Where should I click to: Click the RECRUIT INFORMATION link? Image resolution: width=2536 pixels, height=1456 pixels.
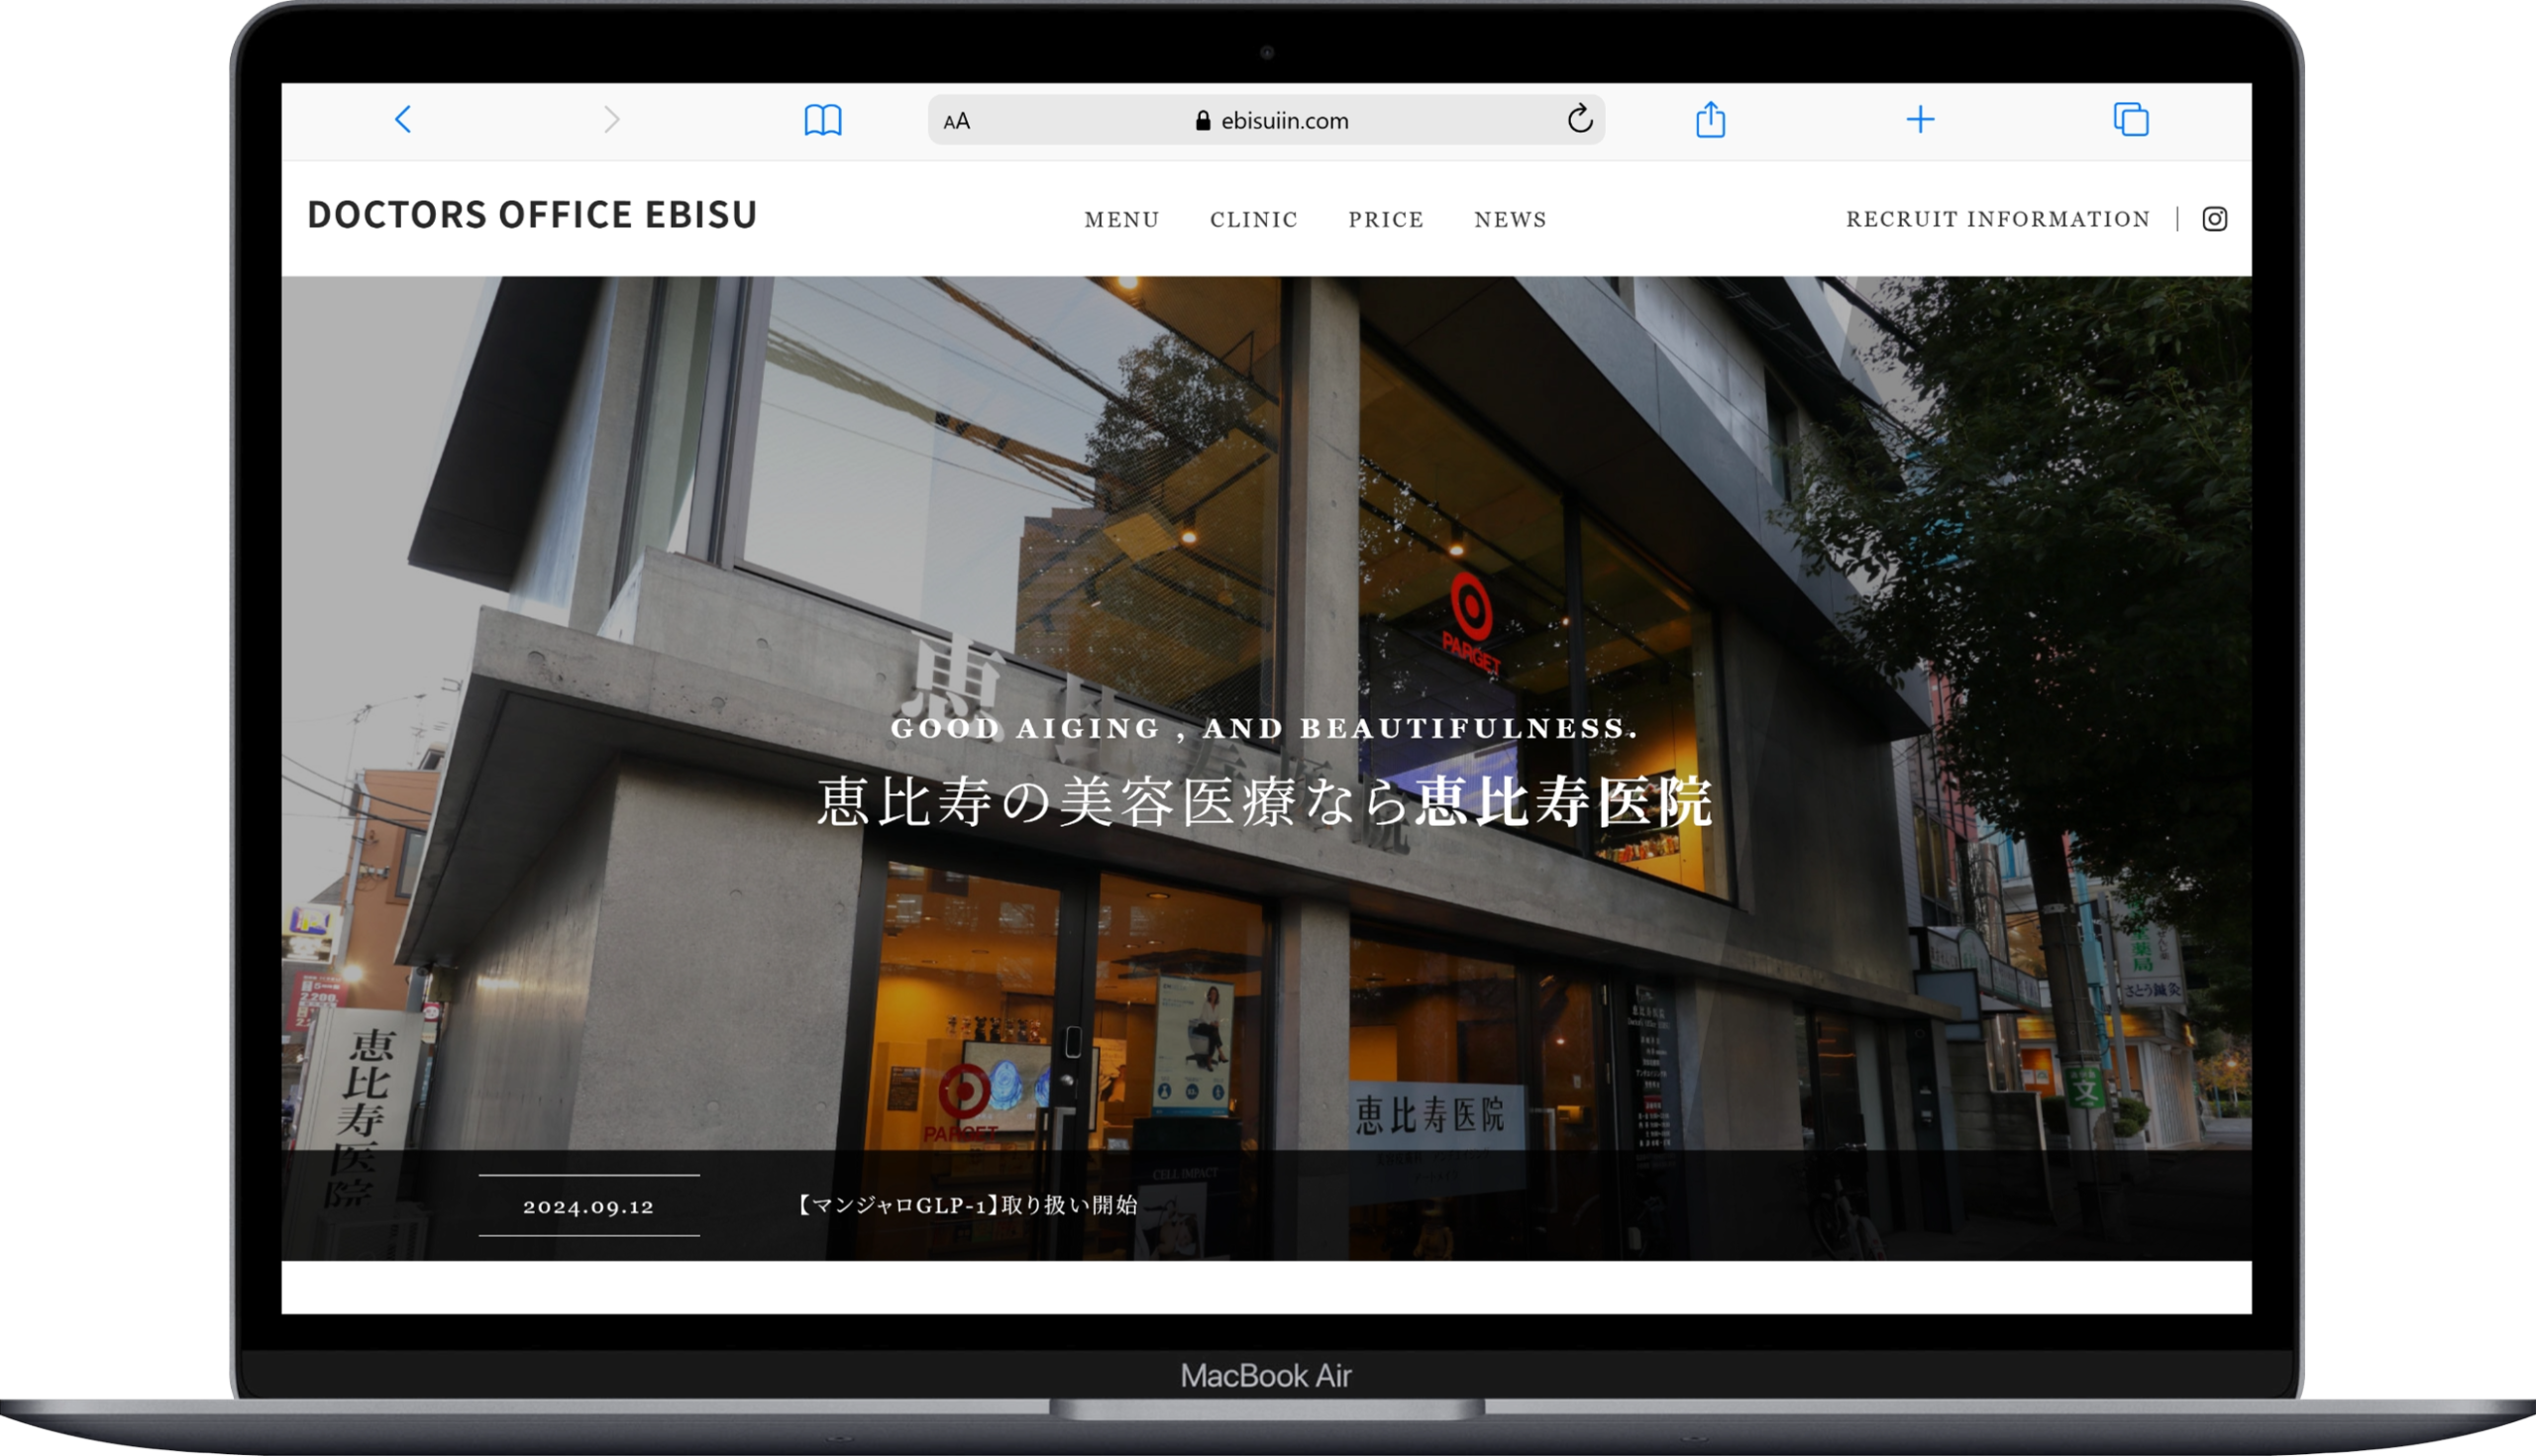point(1997,219)
